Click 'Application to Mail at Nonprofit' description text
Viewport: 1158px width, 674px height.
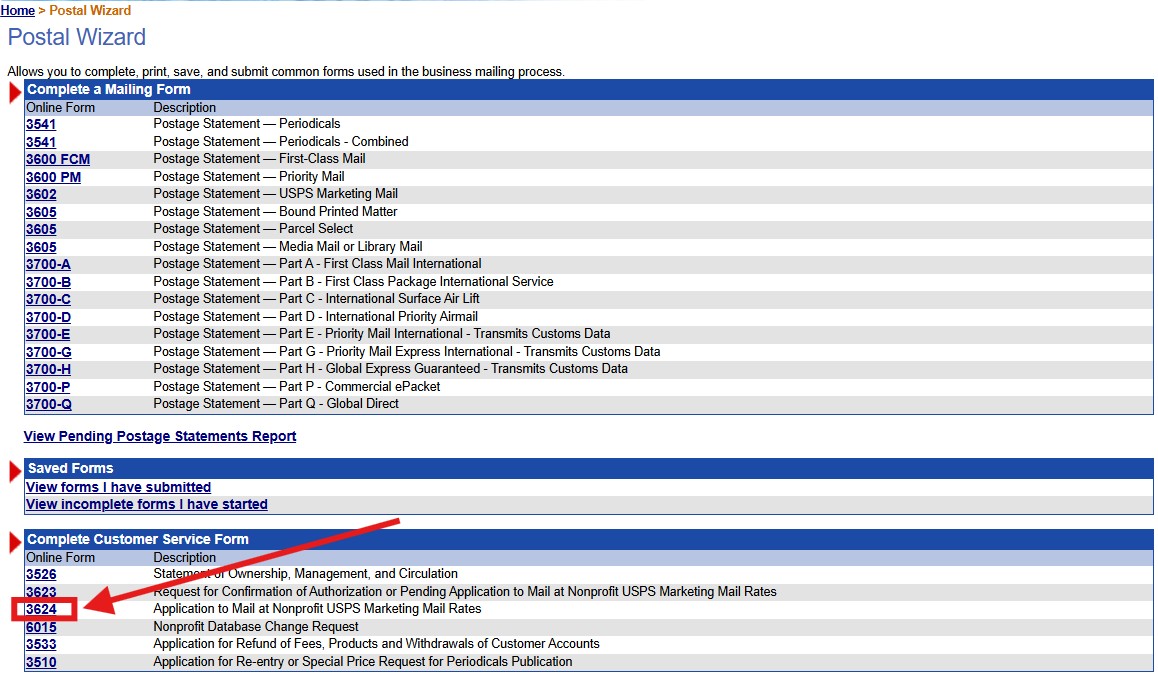[x=318, y=609]
